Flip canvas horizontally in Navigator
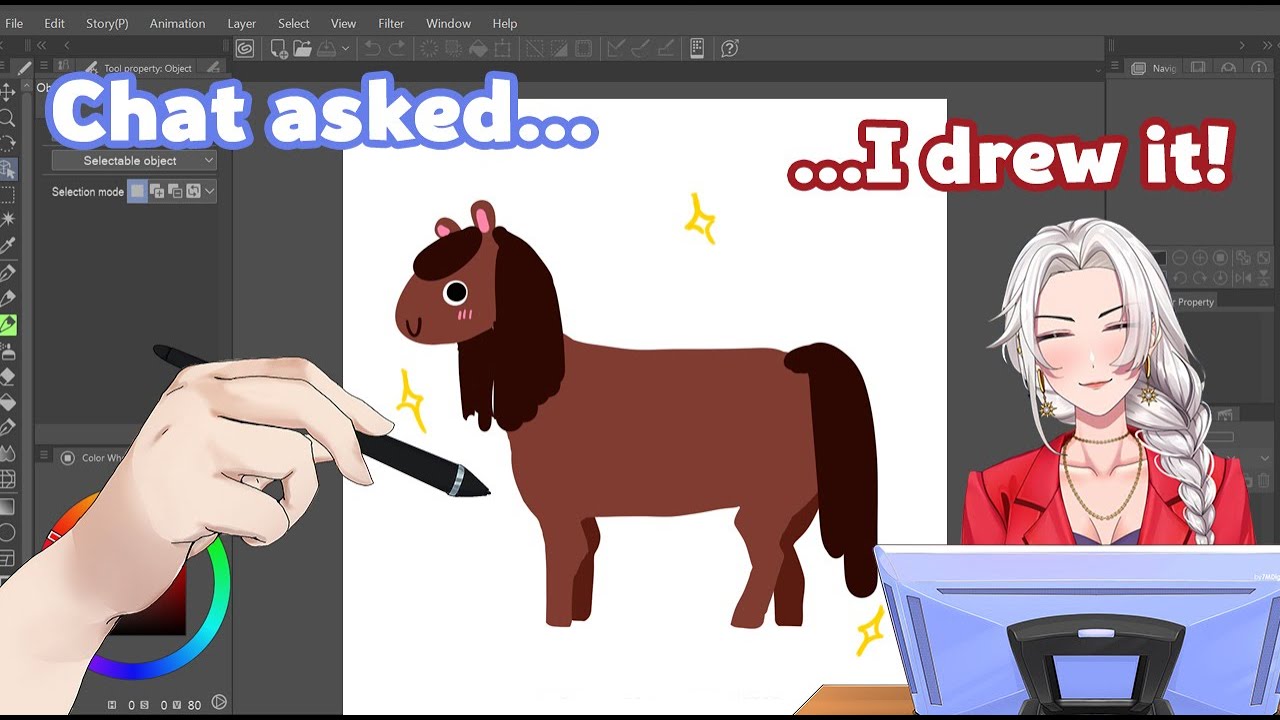Image resolution: width=1280 pixels, height=720 pixels. click(1243, 277)
